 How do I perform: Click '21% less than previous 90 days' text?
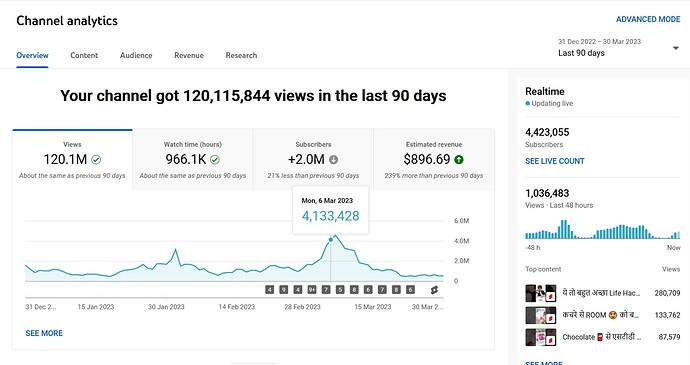click(x=313, y=175)
